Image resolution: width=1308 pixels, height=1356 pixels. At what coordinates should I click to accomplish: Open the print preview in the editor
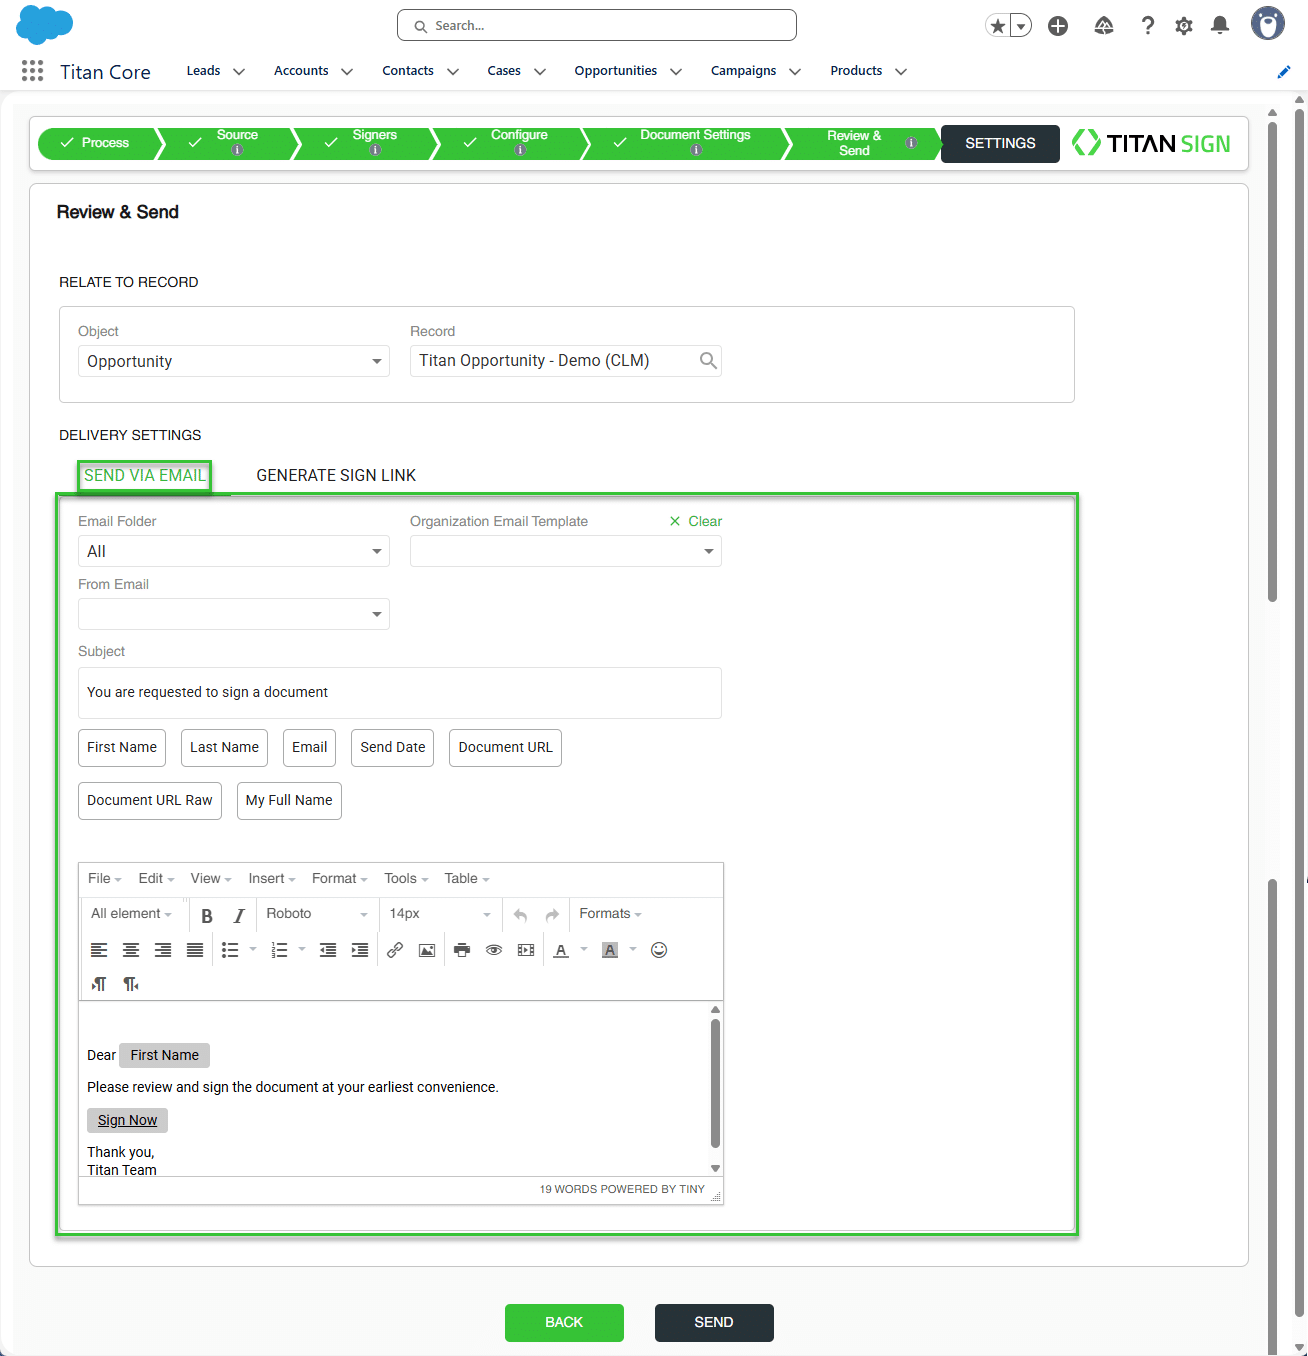pyautogui.click(x=461, y=949)
